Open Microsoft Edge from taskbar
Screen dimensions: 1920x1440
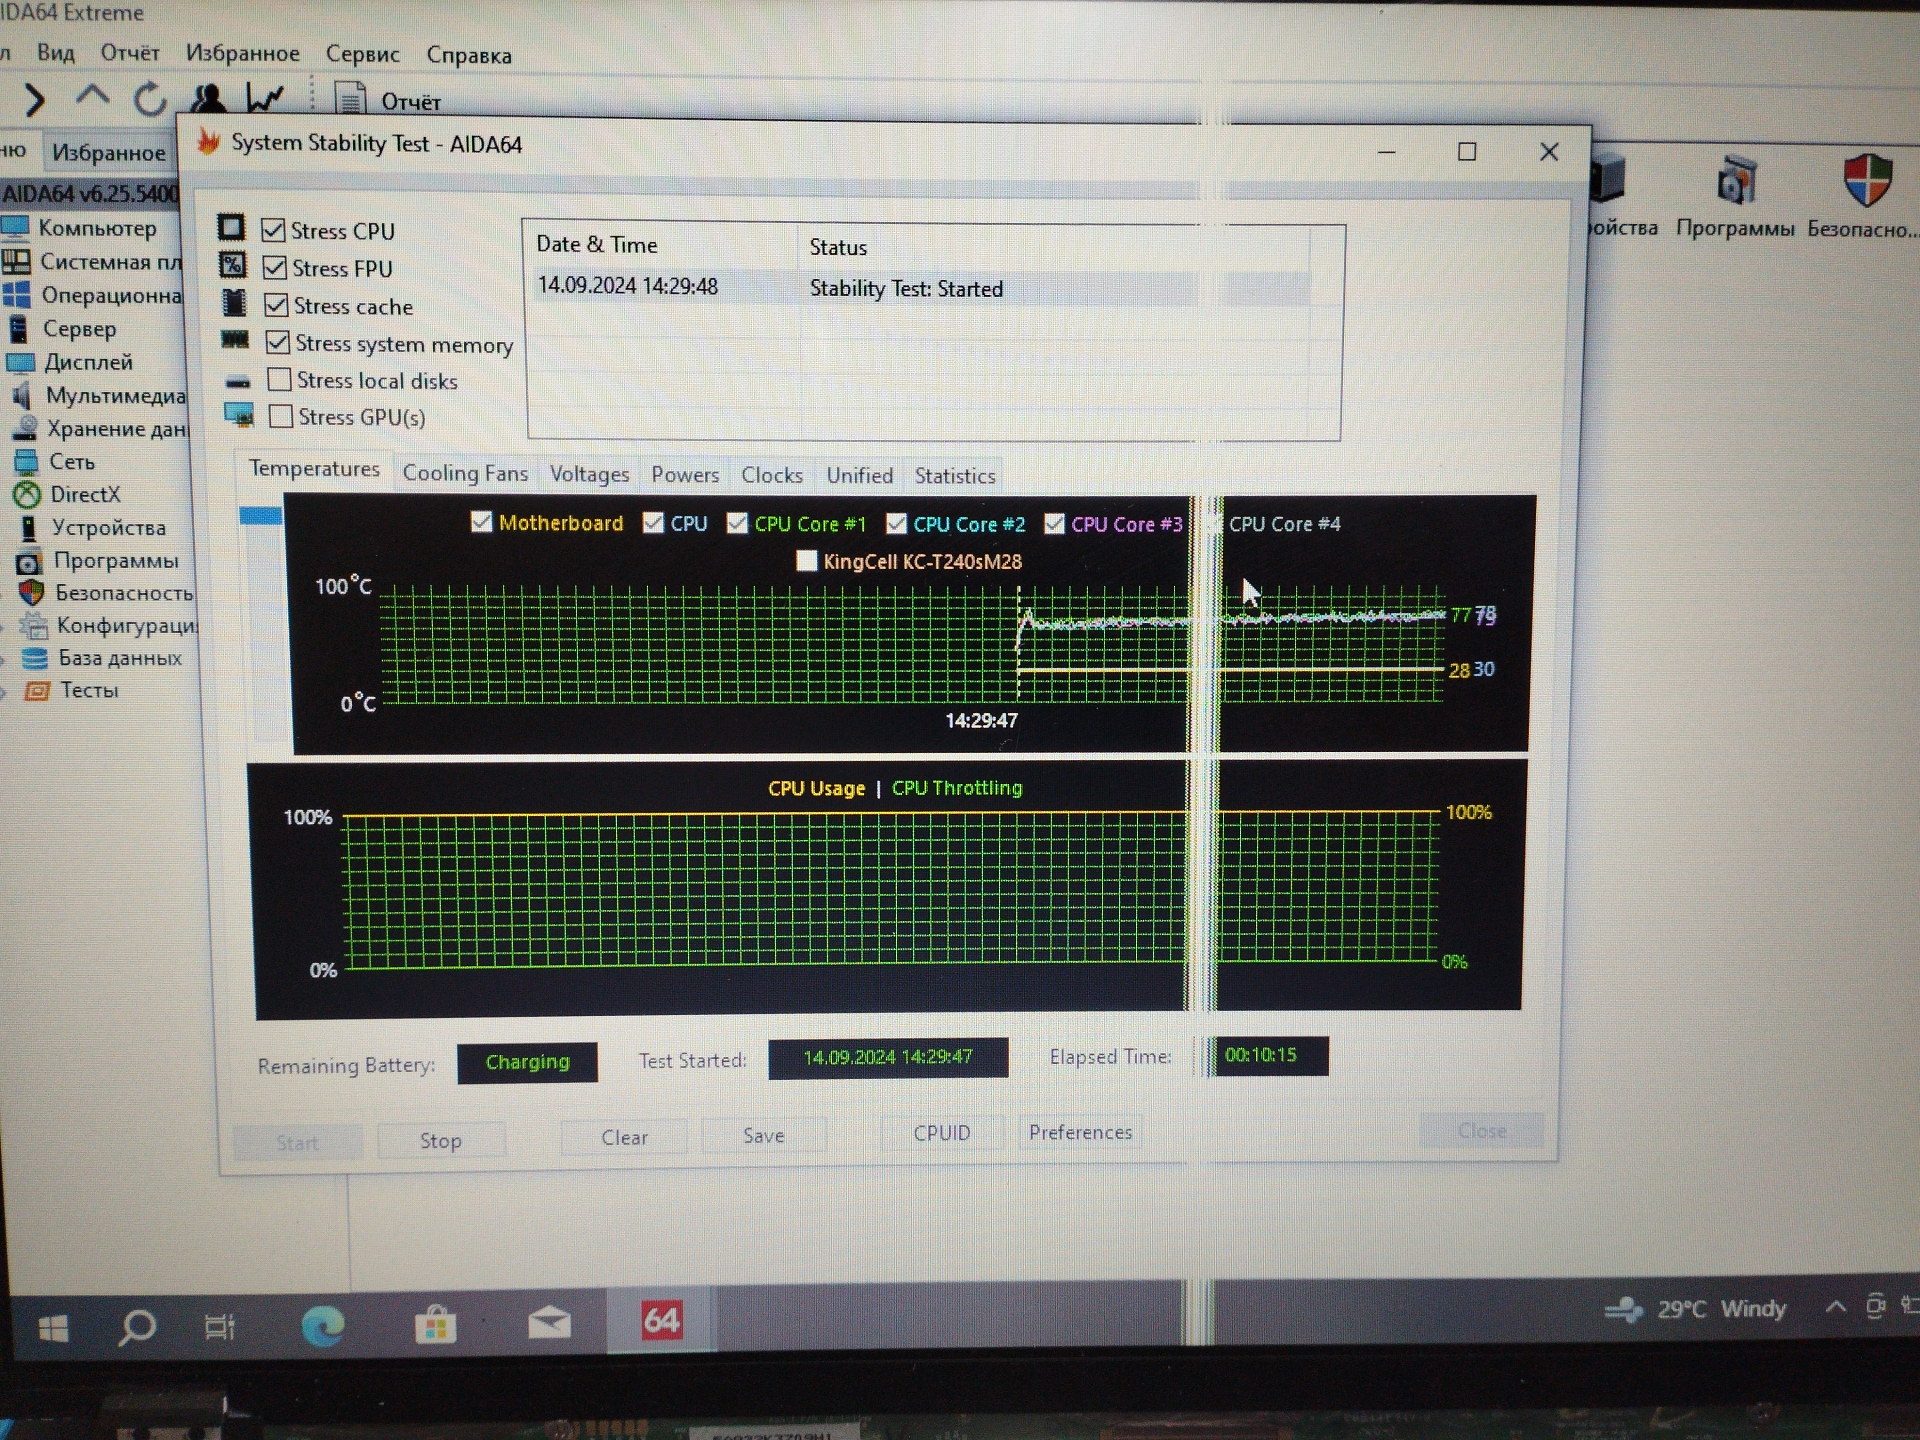coord(322,1326)
